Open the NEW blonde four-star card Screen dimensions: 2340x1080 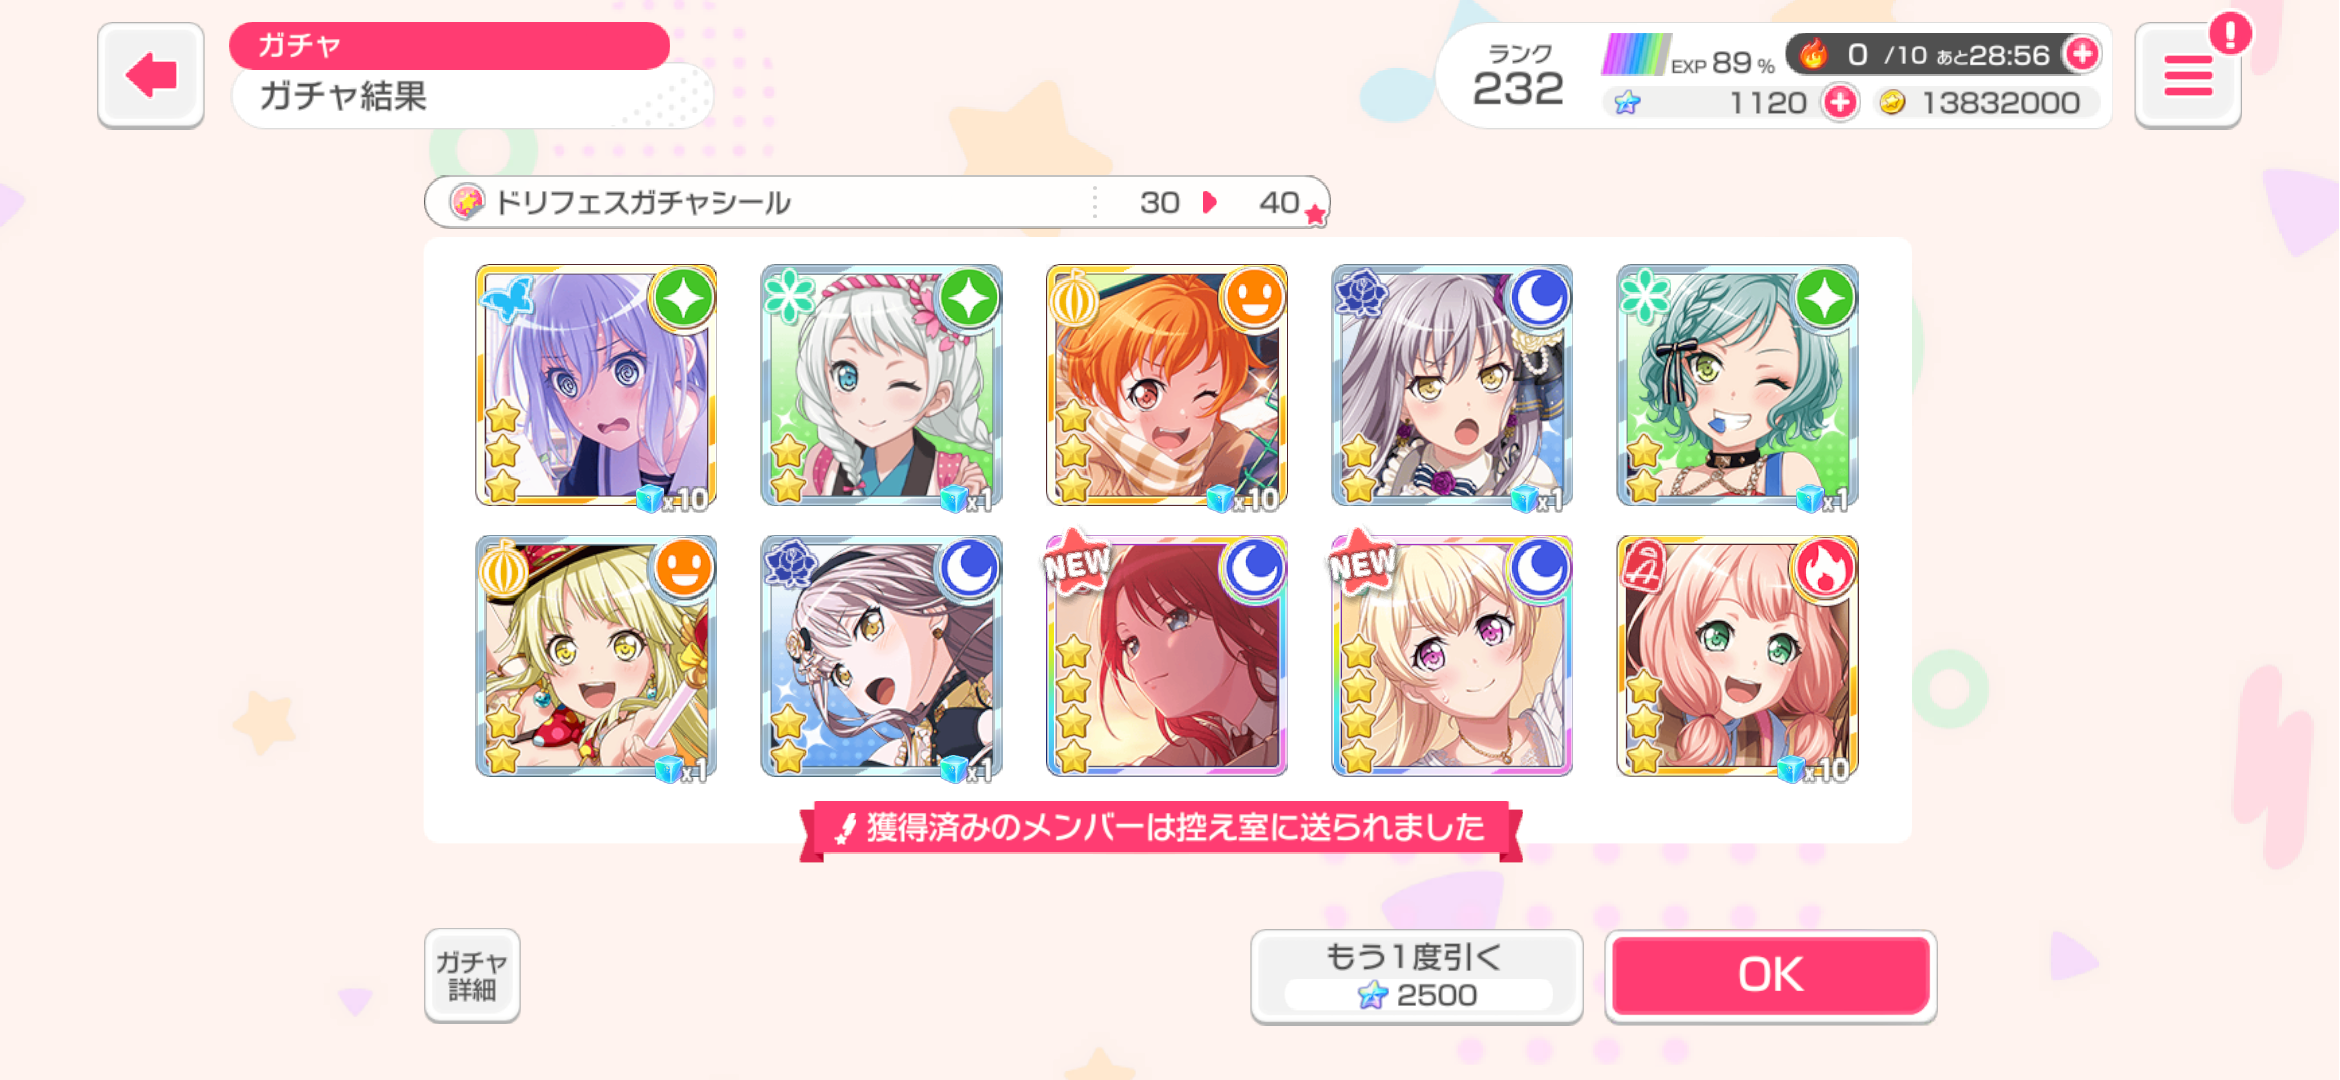click(x=1452, y=656)
